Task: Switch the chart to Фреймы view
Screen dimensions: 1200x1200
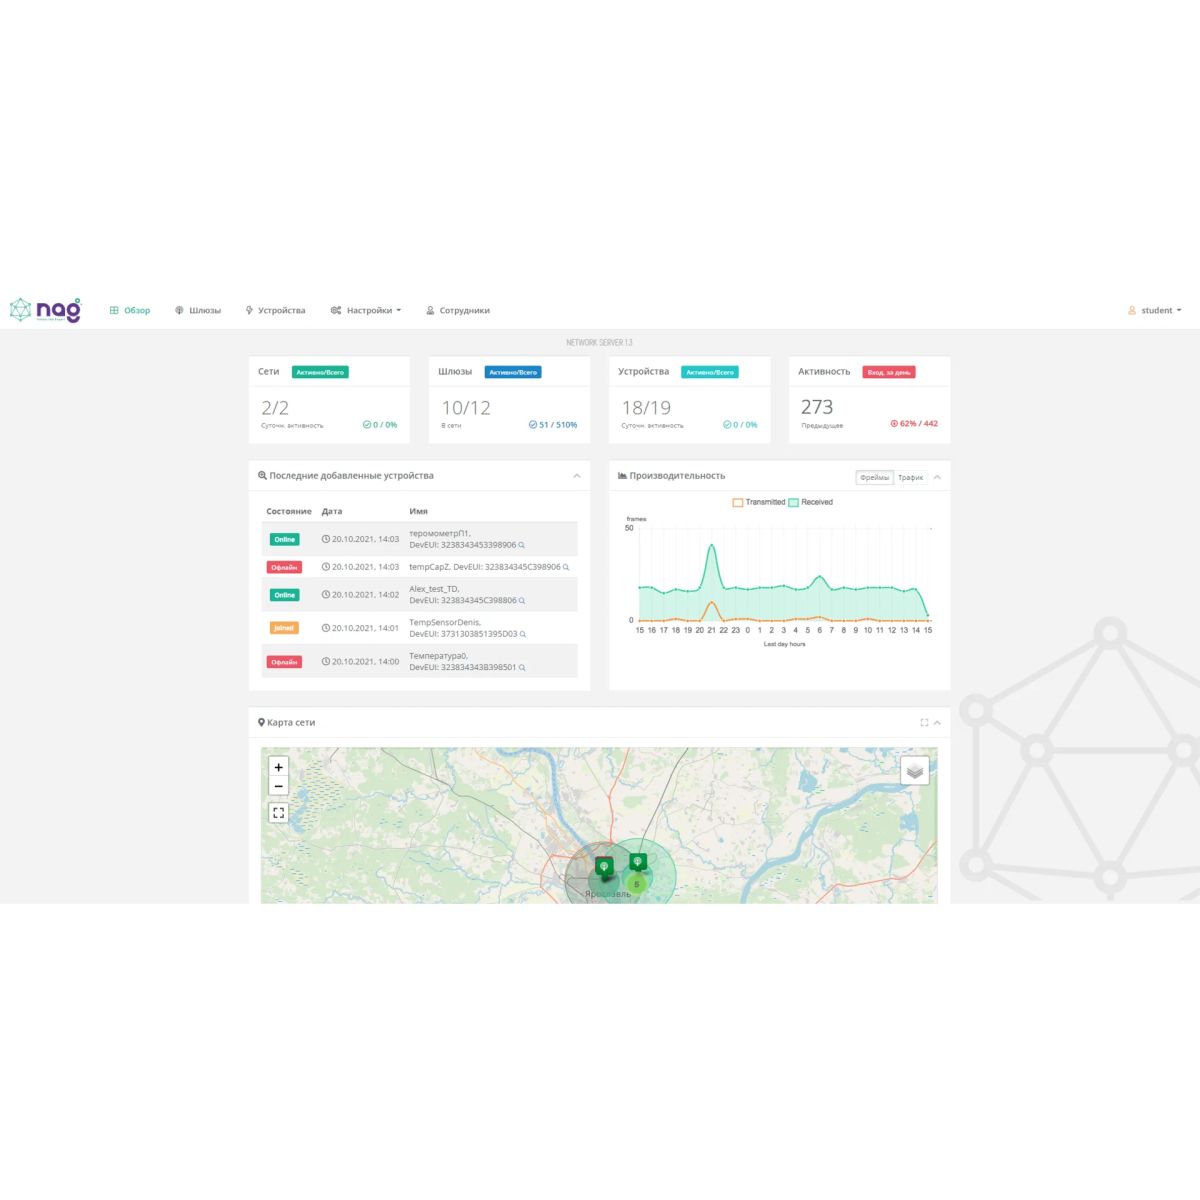Action: click(874, 478)
